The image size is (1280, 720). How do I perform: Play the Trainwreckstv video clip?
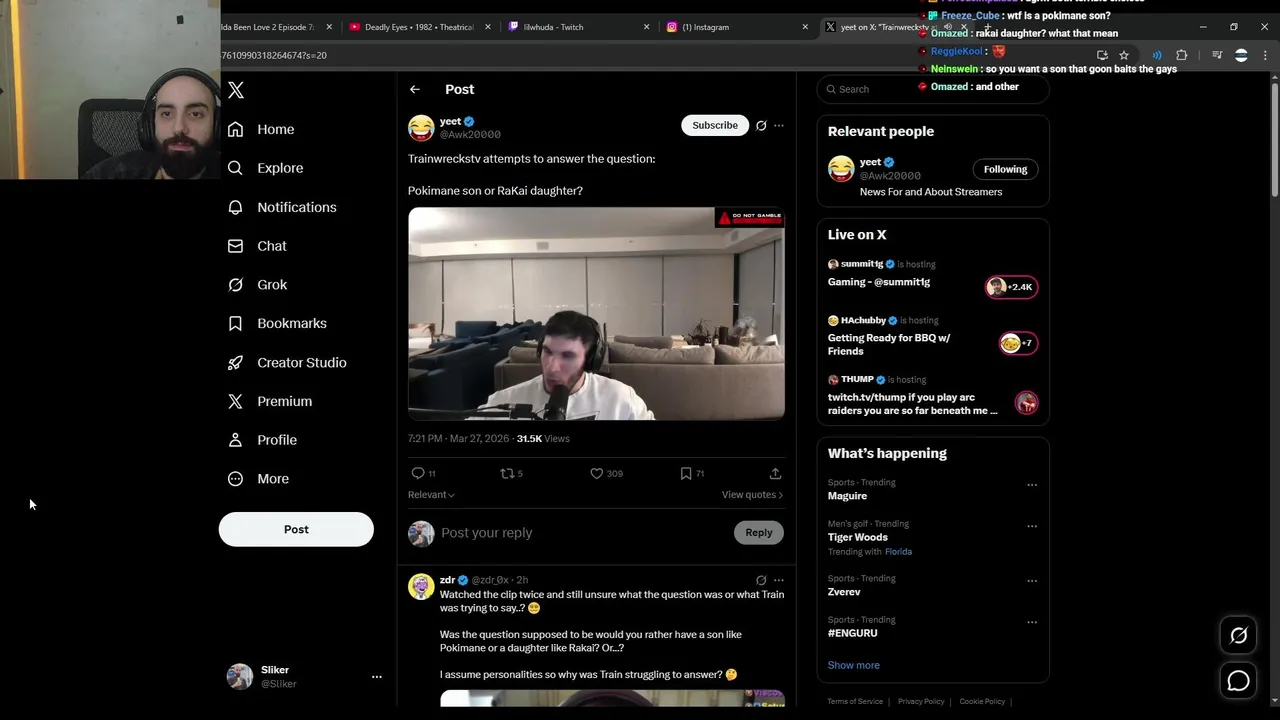[596, 314]
